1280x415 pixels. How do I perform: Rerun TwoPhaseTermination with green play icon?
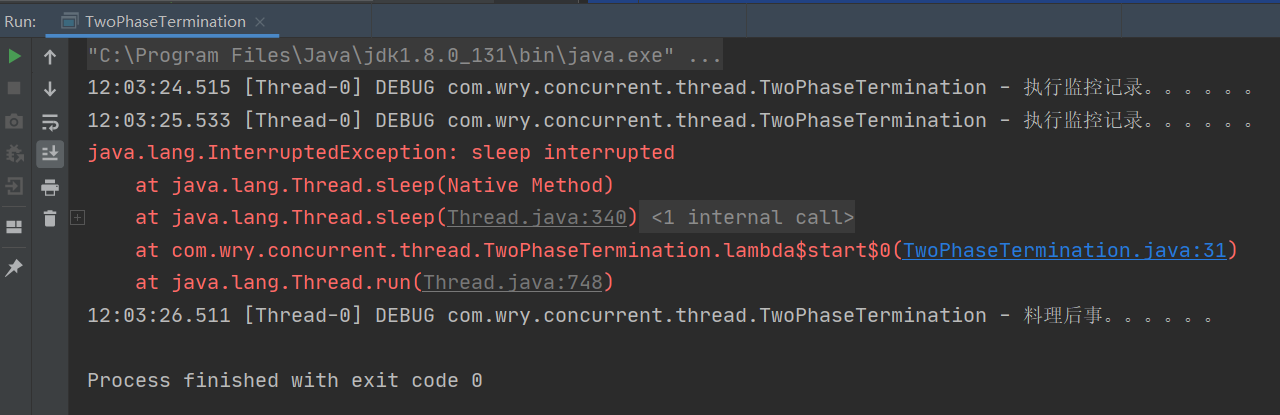pos(14,57)
